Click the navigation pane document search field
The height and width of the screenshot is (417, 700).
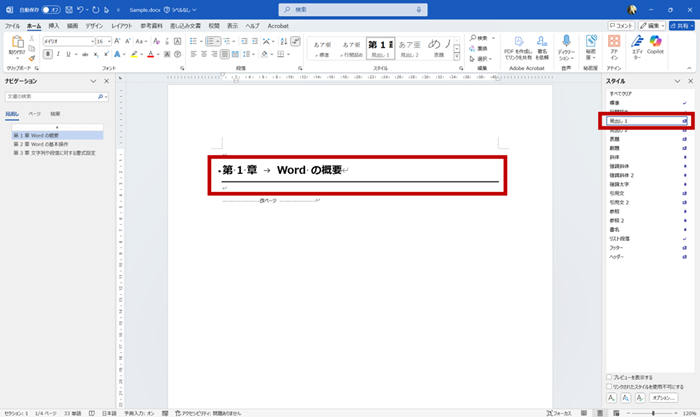click(54, 97)
